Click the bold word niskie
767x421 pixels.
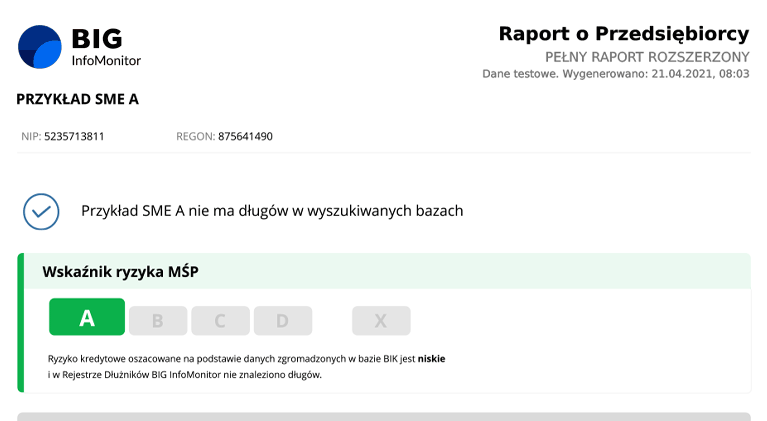click(431, 357)
